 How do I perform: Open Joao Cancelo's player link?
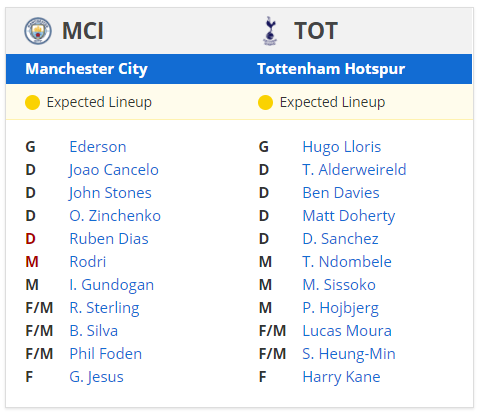point(114,170)
